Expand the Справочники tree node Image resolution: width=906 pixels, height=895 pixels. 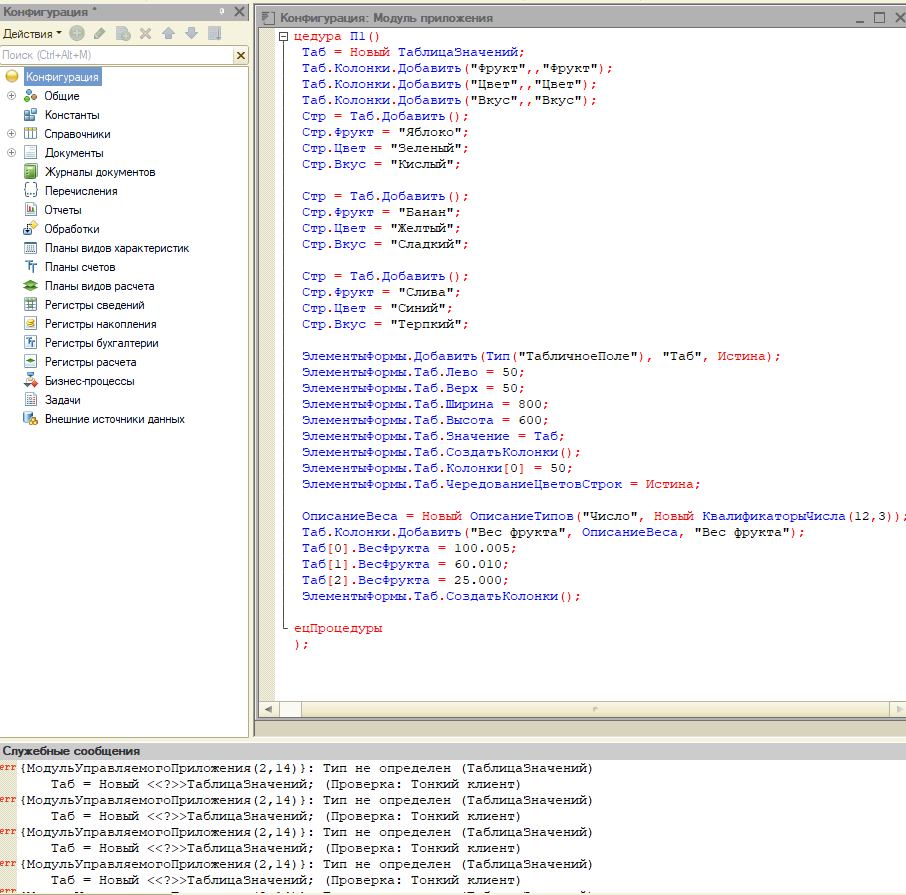(x=11, y=134)
